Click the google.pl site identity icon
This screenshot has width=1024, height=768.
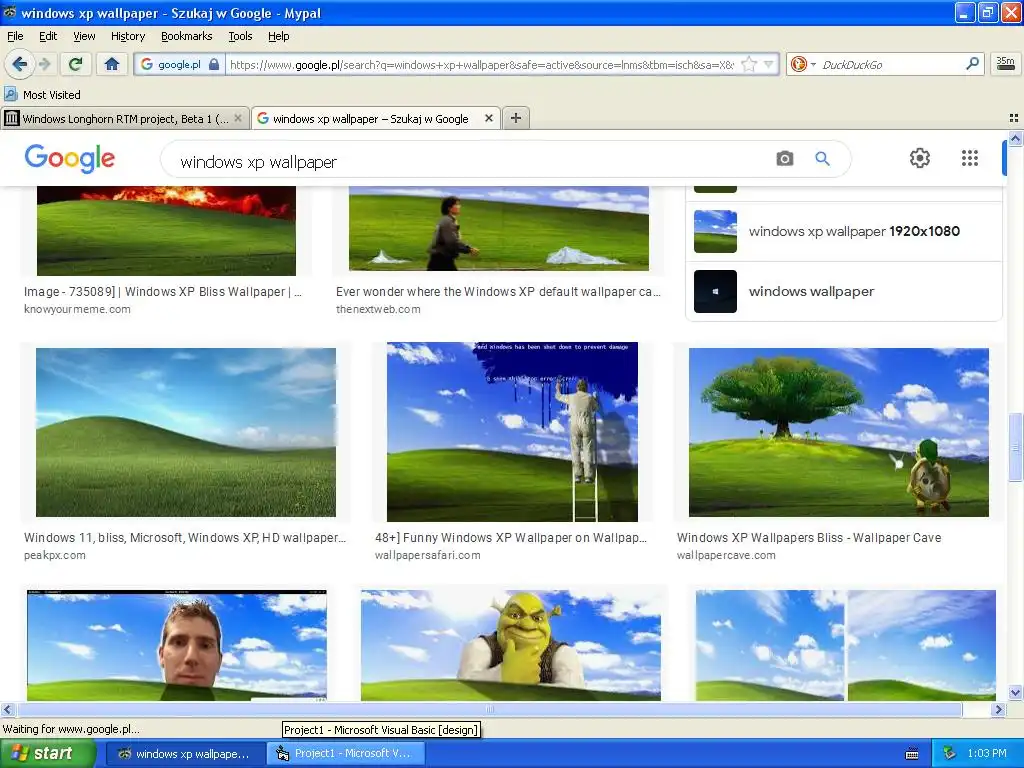coord(179,65)
